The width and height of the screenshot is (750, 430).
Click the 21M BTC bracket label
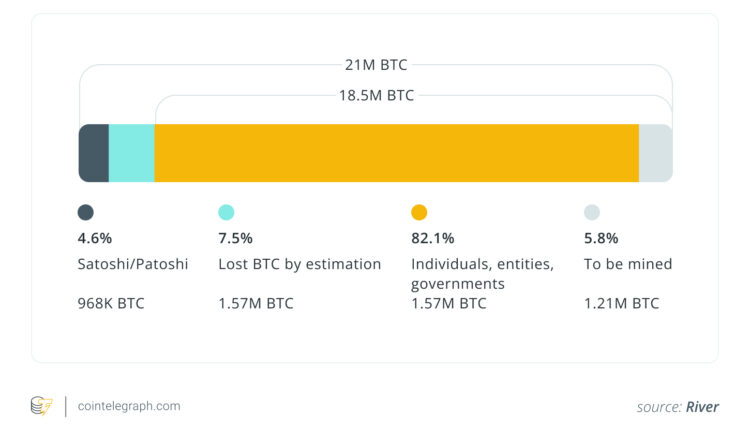coord(375,65)
